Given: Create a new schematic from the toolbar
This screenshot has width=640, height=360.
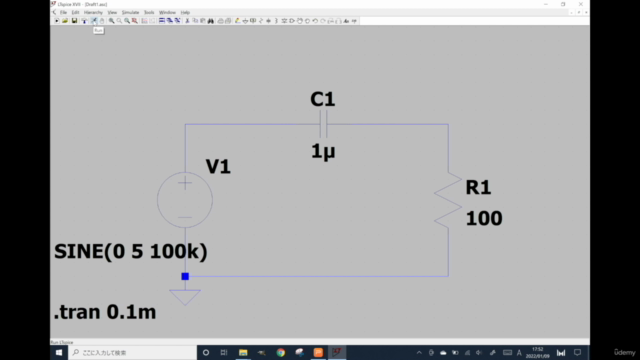Looking at the screenshot, I should (57, 21).
